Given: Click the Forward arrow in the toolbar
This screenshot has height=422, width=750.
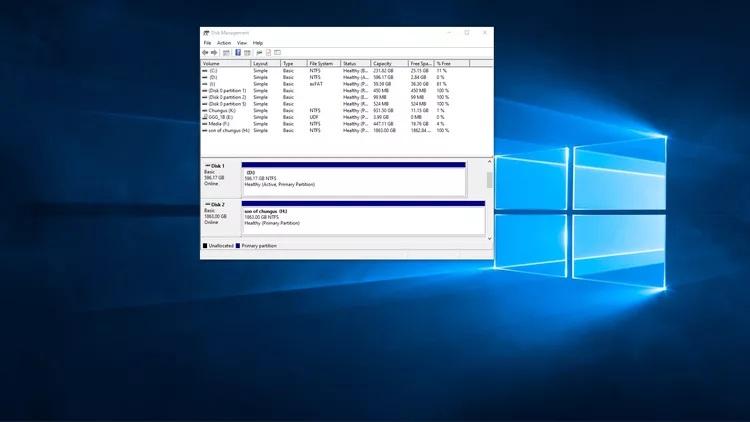Looking at the screenshot, I should tap(213, 52).
